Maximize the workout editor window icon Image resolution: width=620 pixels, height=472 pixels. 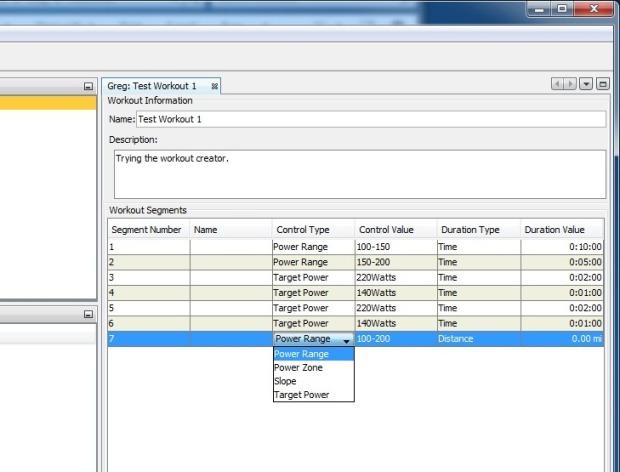[x=602, y=85]
